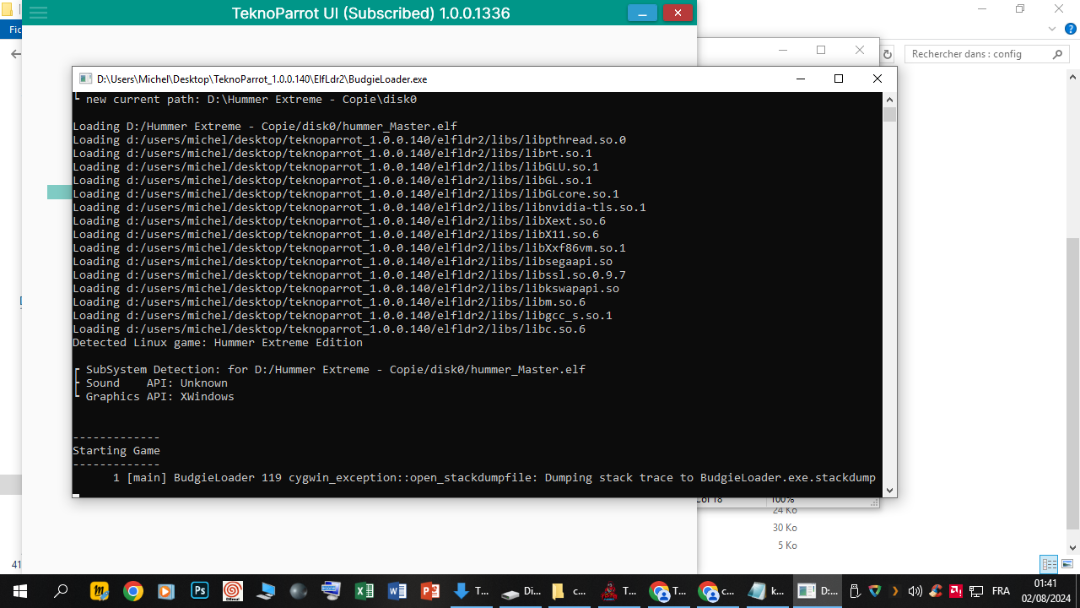Open Google Chrome from the taskbar
The image size is (1080, 608).
point(133,591)
